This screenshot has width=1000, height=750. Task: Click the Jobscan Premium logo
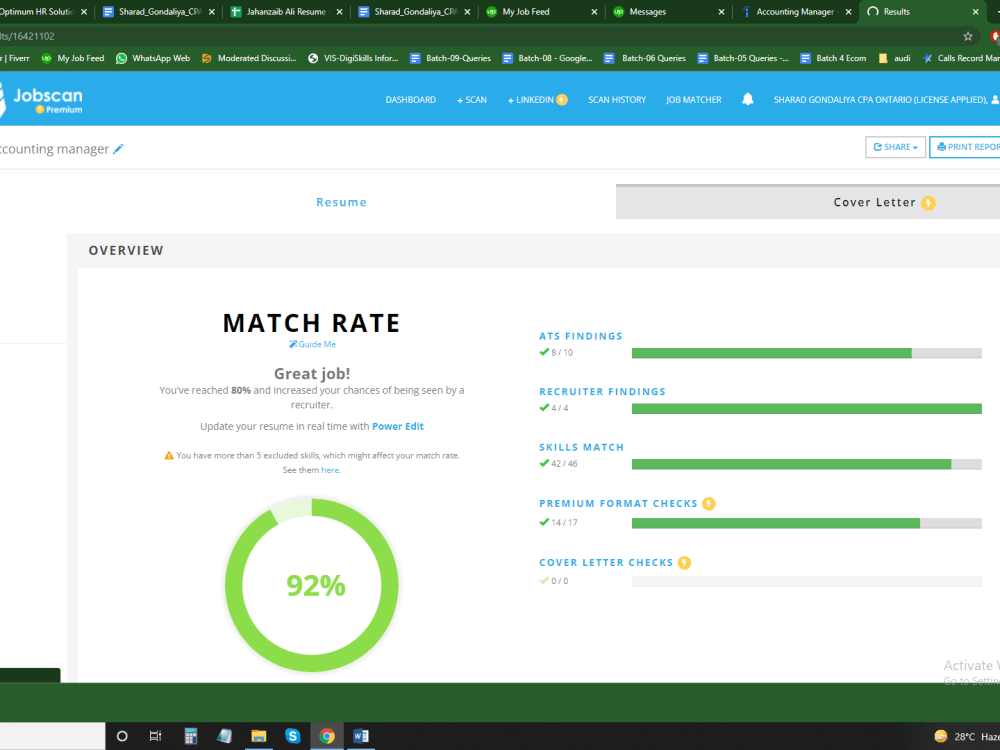point(41,100)
